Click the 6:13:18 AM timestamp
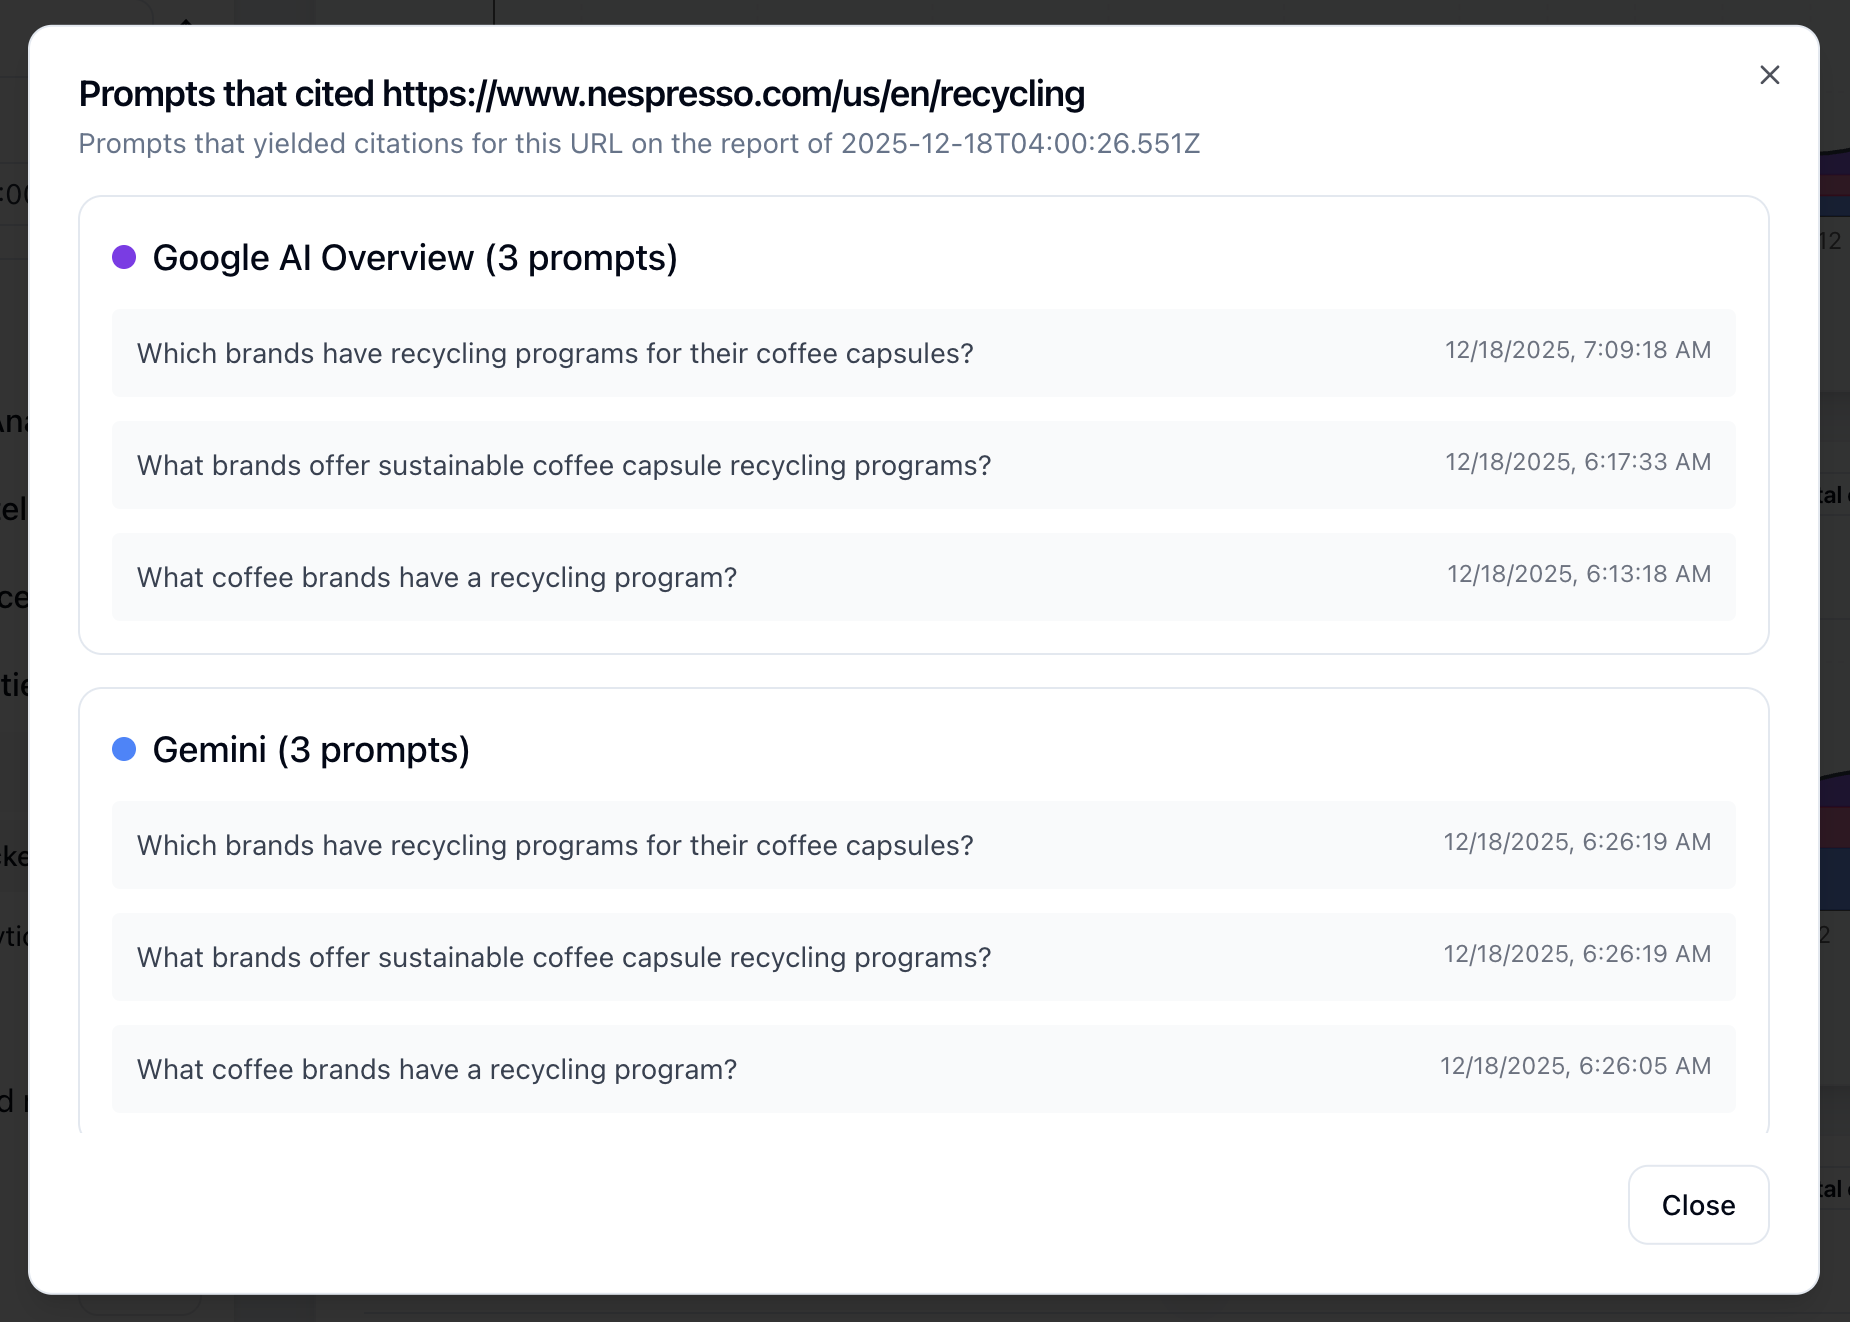The height and width of the screenshot is (1322, 1850). pos(1579,574)
